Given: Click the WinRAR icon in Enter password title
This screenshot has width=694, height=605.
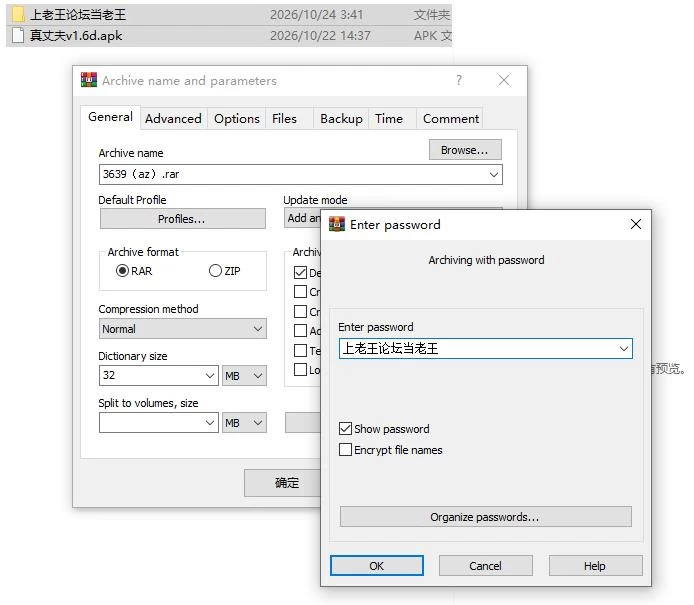Looking at the screenshot, I should click(x=337, y=224).
